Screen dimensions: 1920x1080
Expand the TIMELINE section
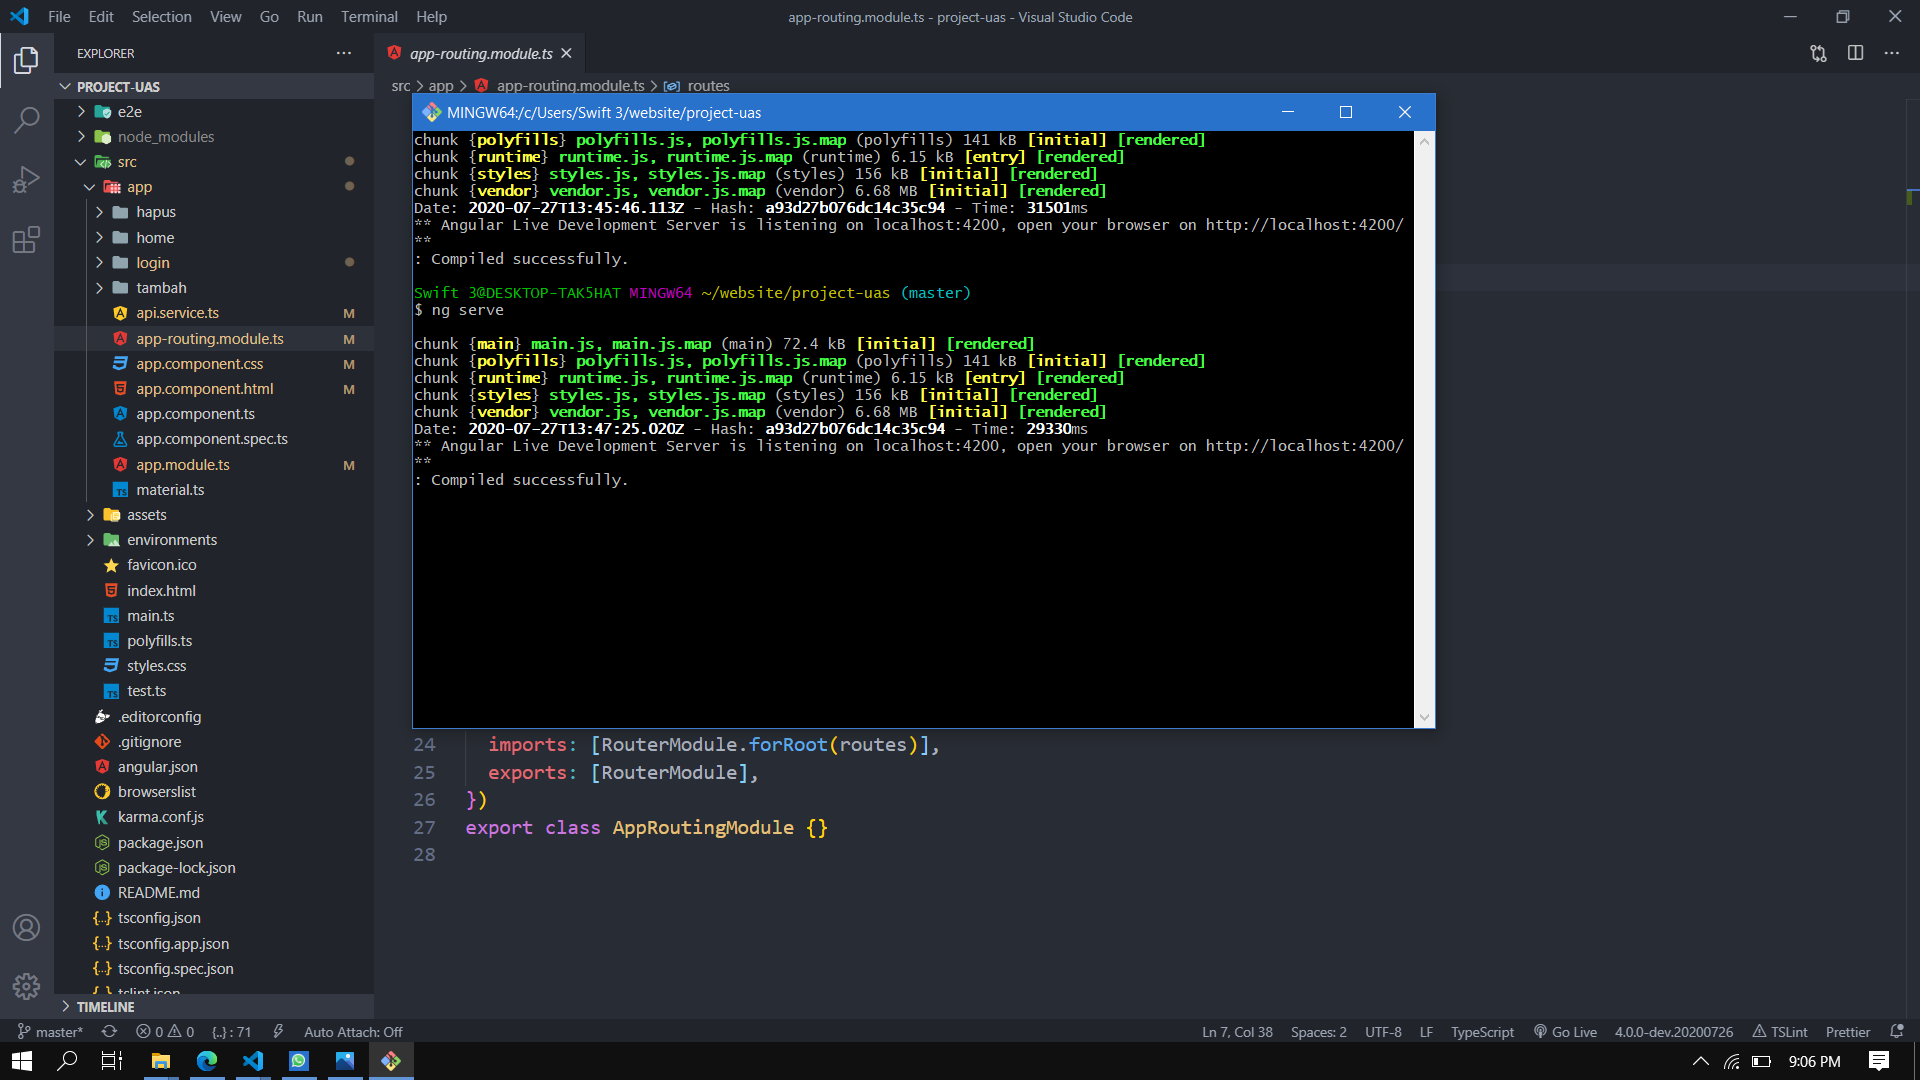tap(105, 1007)
